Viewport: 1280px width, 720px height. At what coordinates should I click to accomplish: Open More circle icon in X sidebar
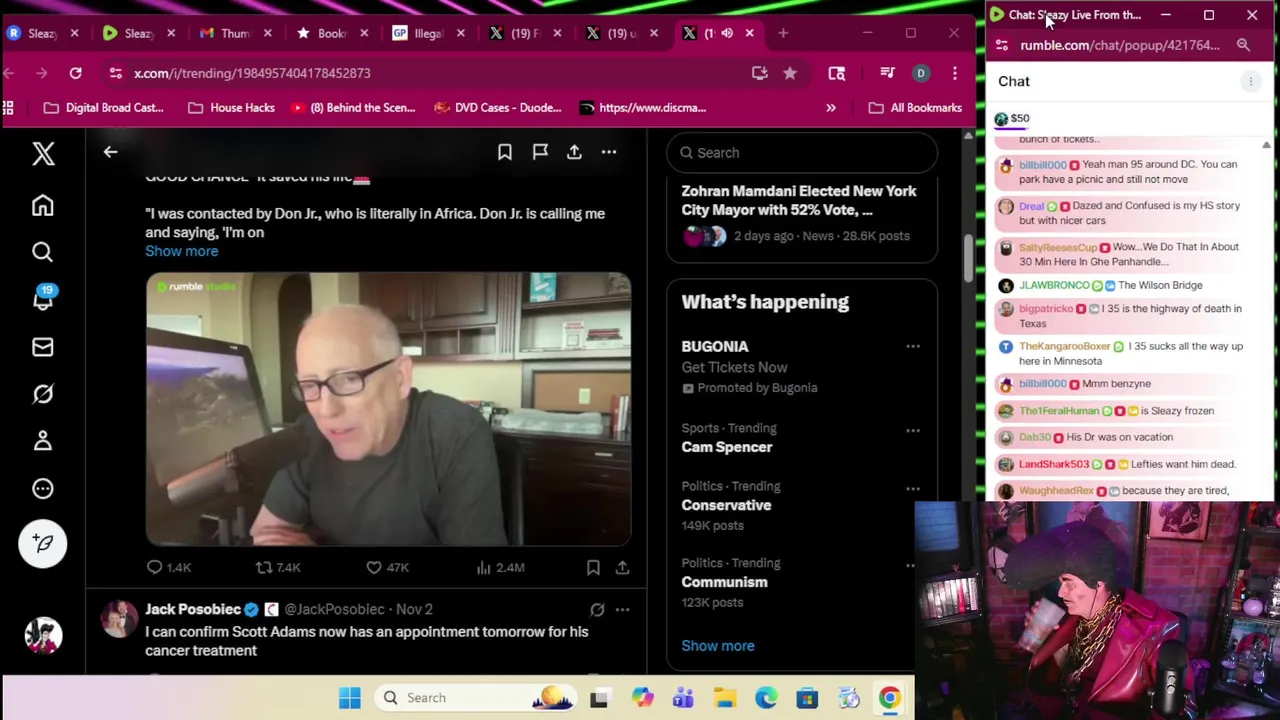42,489
